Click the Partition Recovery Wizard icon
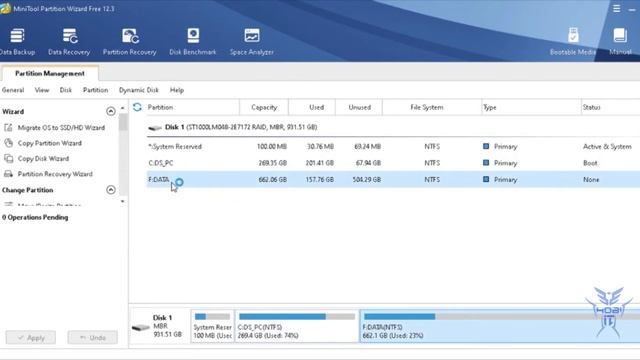Screen dimensions: 640x360 tap(8, 174)
